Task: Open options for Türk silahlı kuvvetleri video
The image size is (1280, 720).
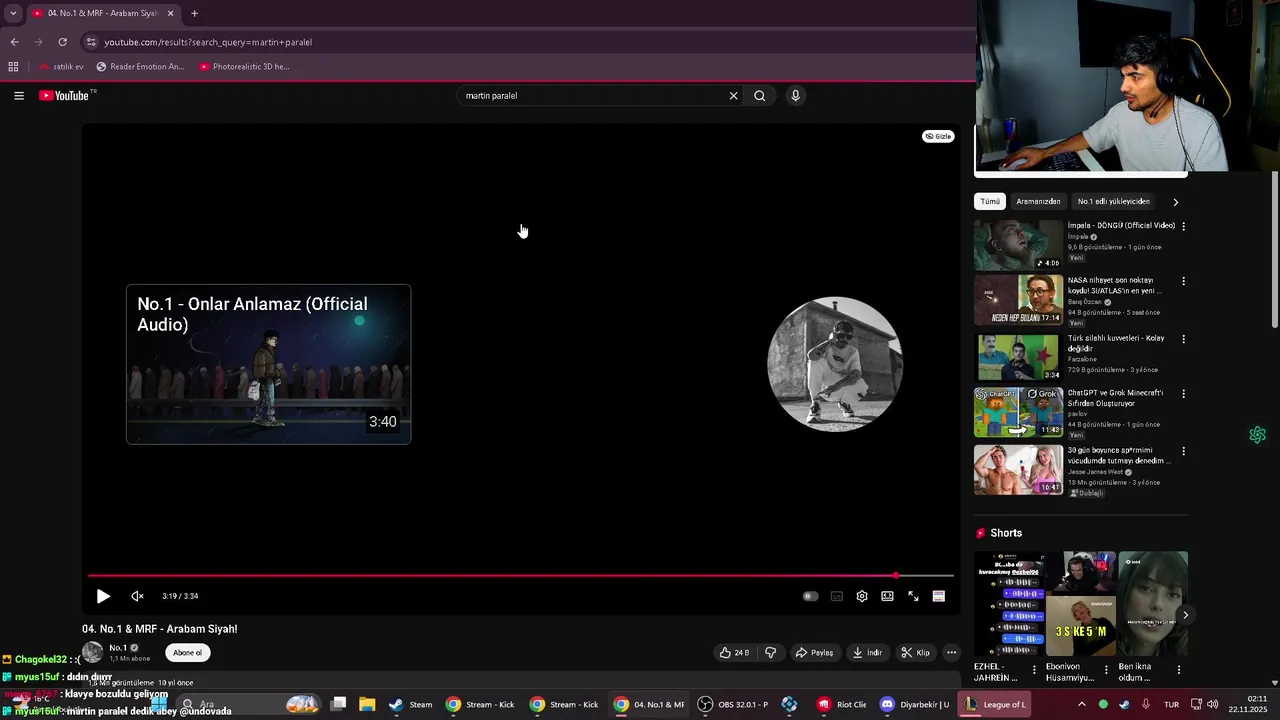Action: [x=1183, y=339]
